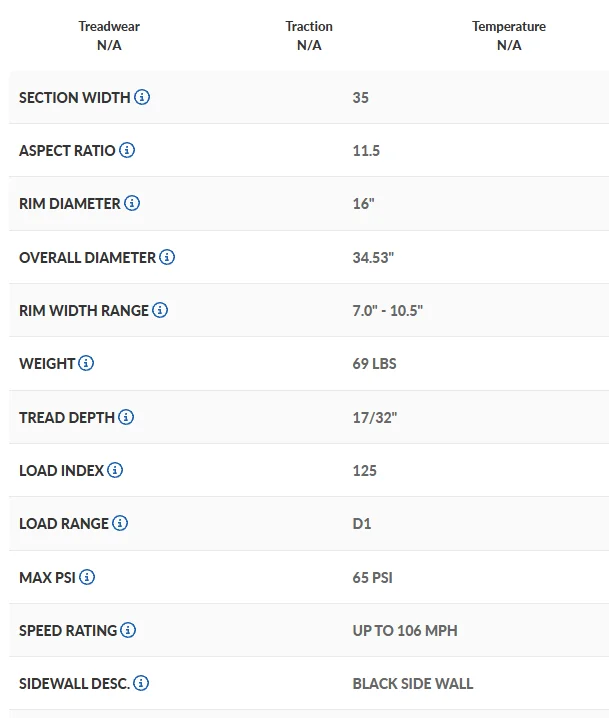Click the info icon beside Section Width
The image size is (609, 718).
coord(142,98)
